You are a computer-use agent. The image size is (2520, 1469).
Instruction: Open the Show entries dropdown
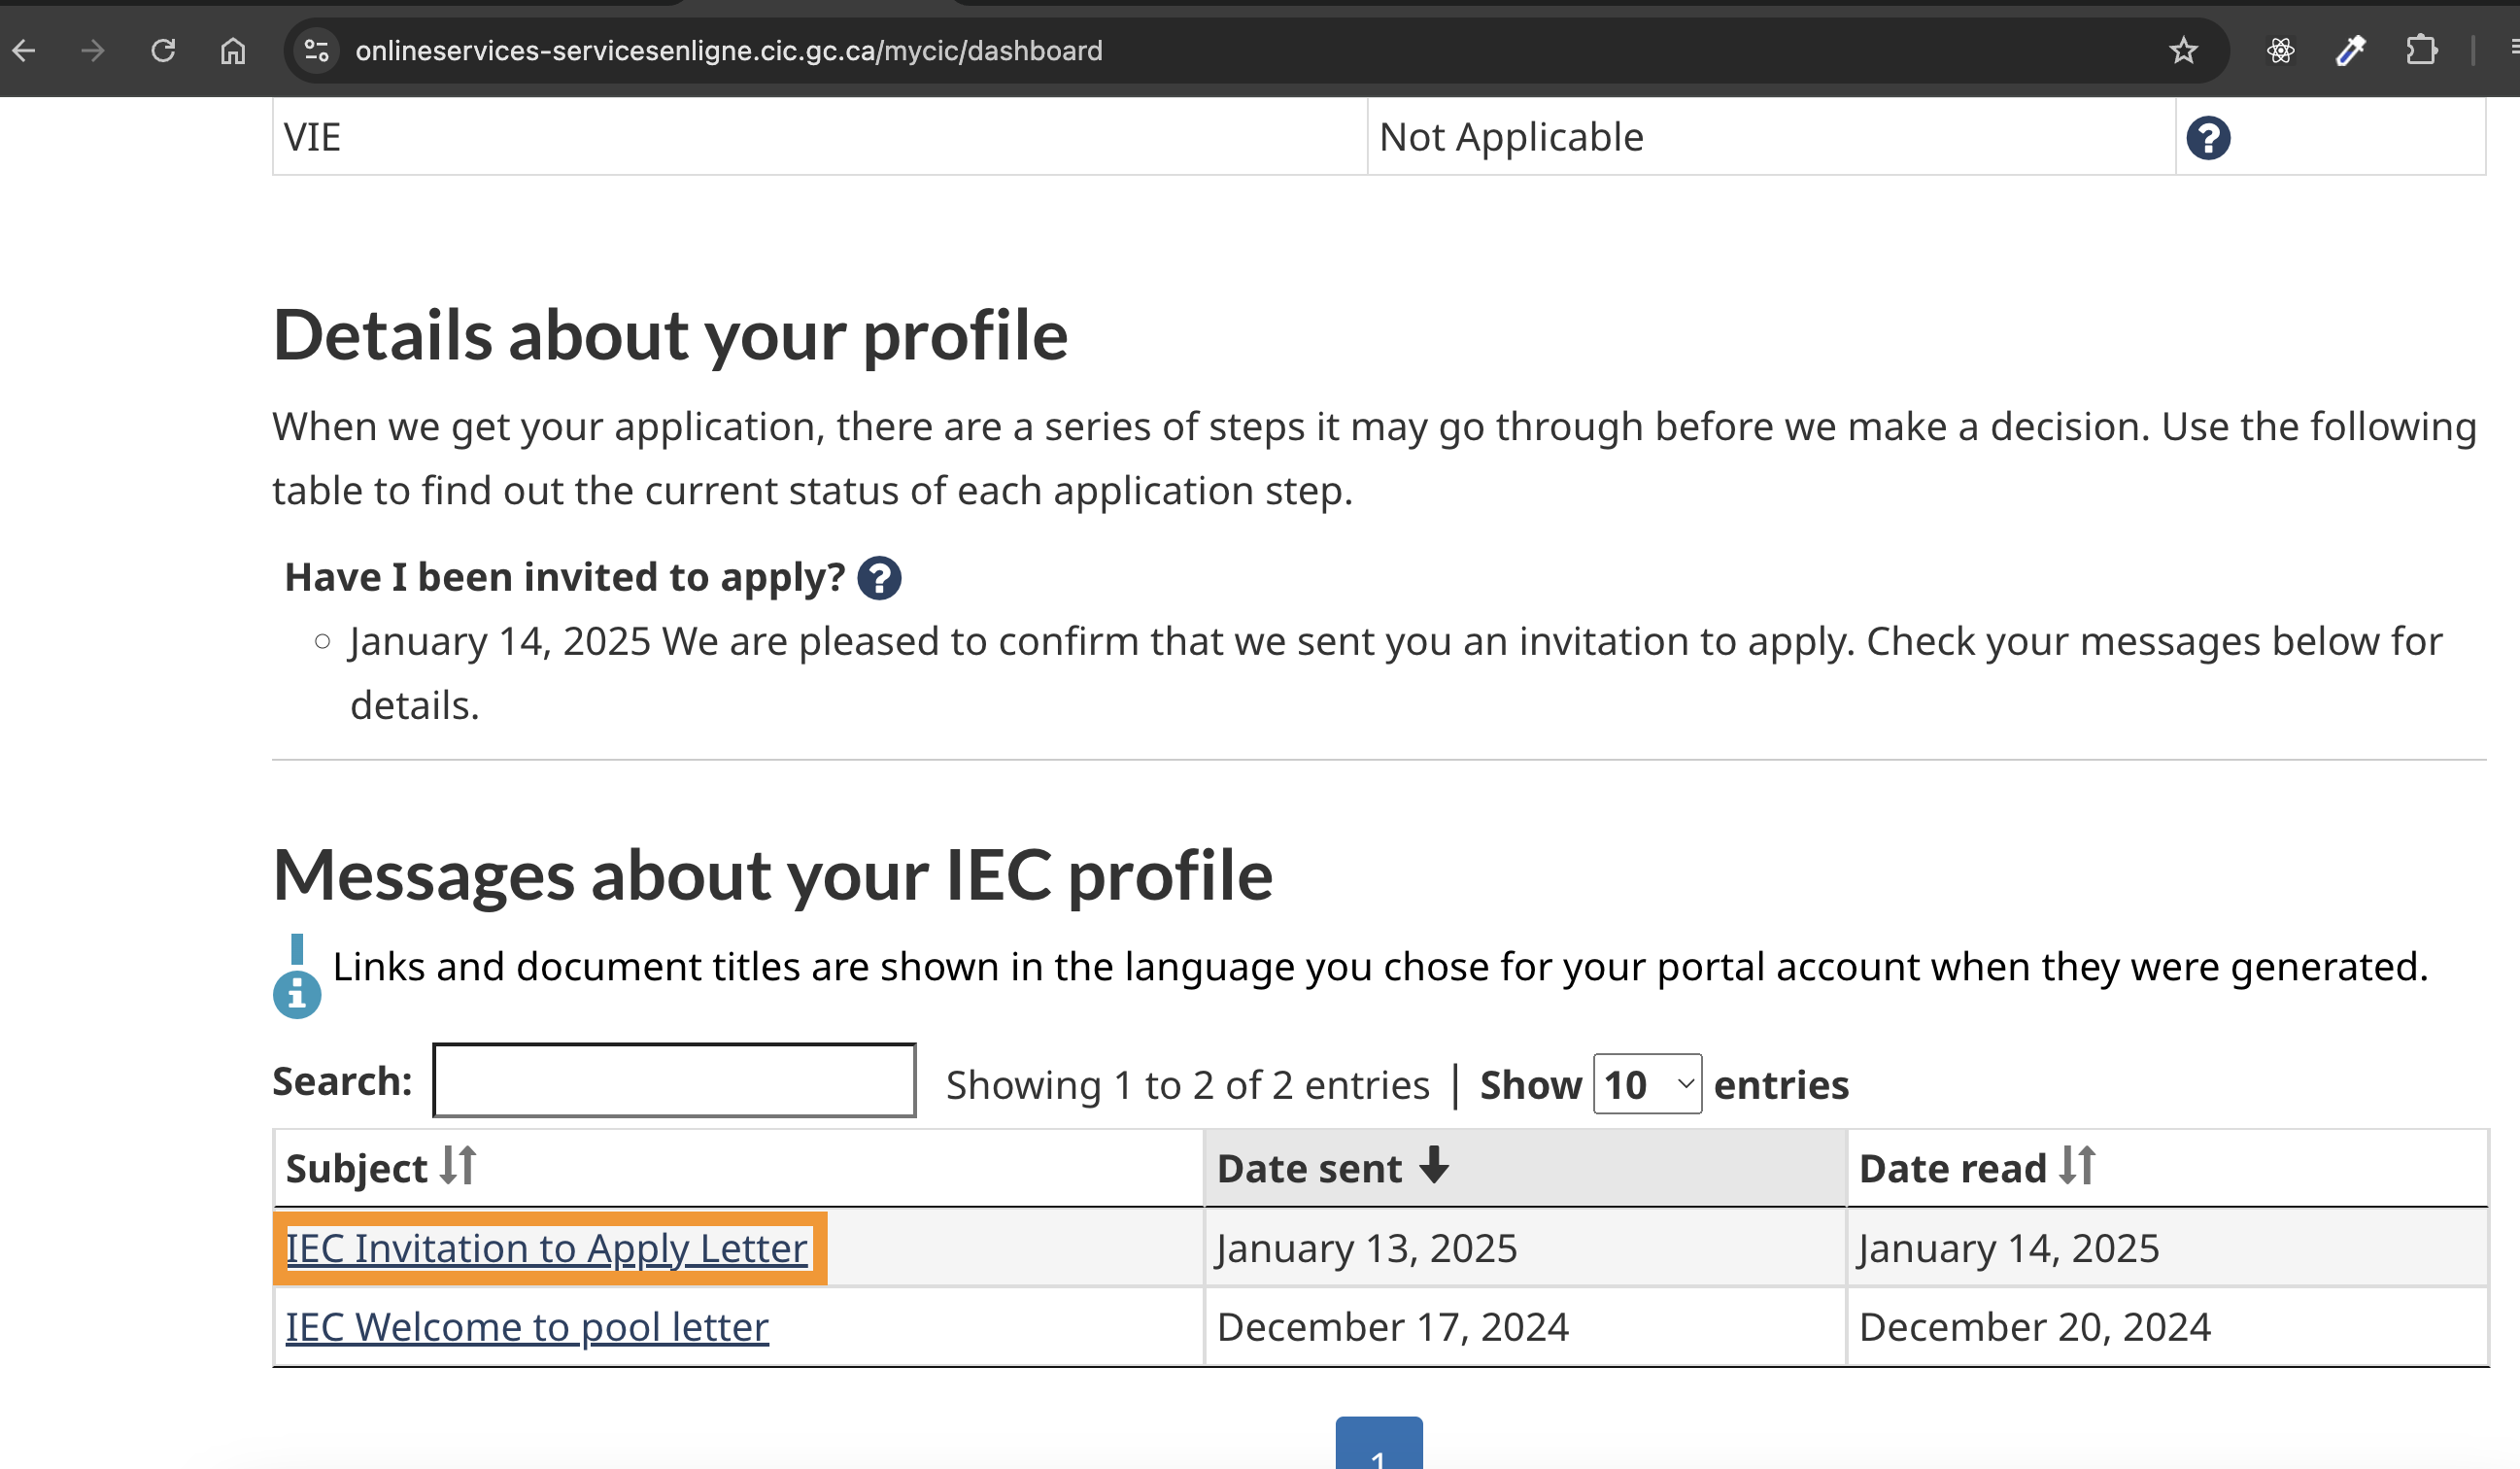tap(1647, 1084)
